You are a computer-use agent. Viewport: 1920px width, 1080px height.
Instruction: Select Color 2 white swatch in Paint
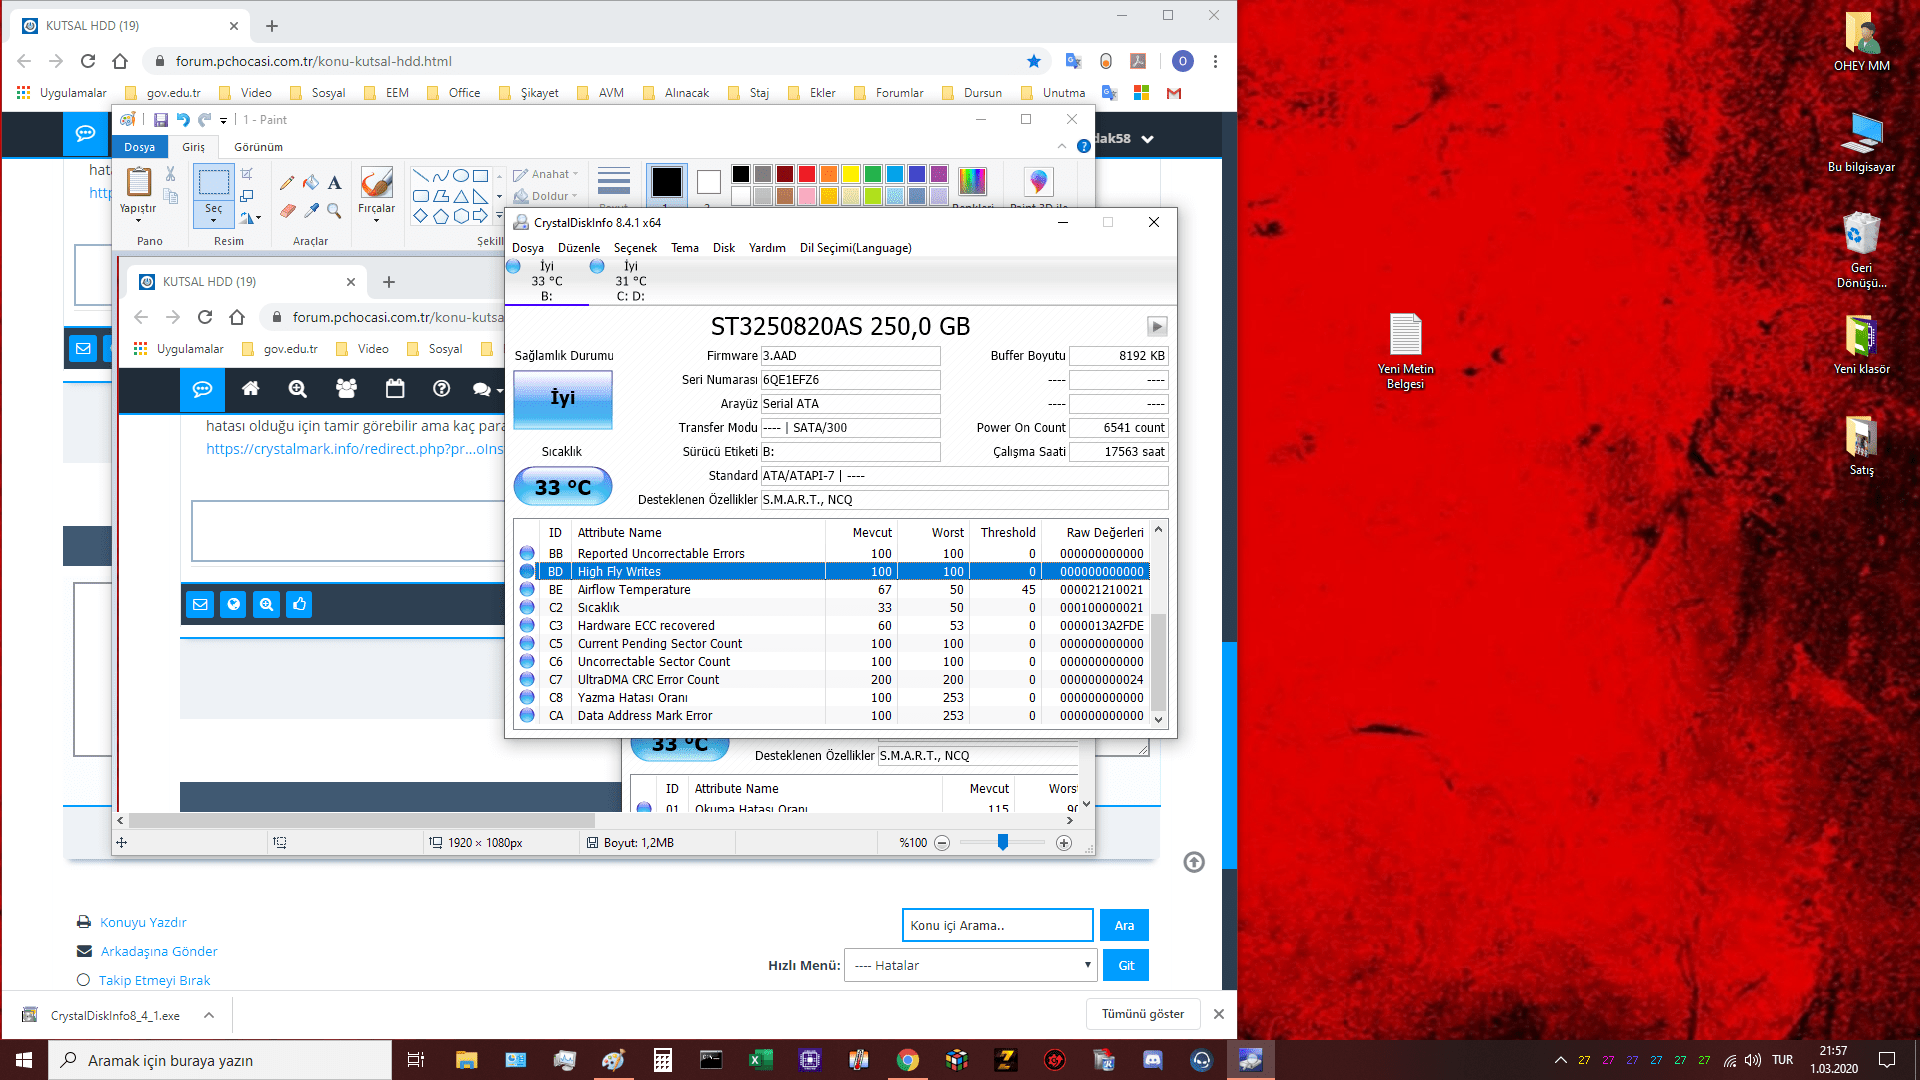[x=708, y=182]
